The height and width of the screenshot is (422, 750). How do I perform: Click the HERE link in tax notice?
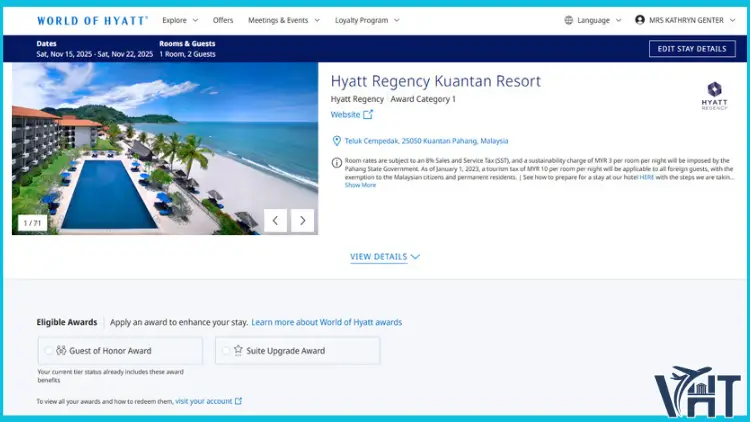pyautogui.click(x=646, y=177)
